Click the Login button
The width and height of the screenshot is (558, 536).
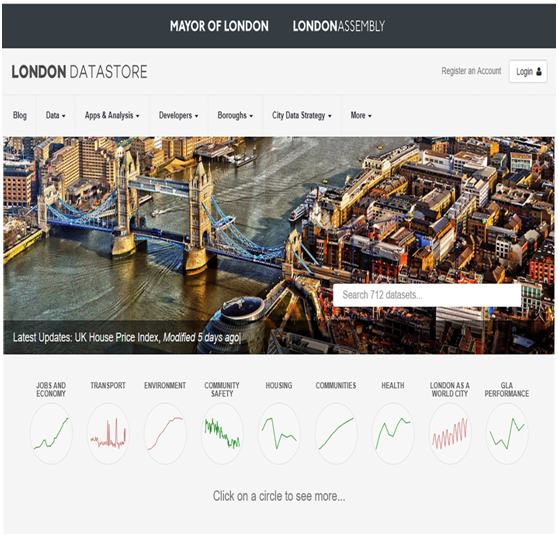click(528, 72)
